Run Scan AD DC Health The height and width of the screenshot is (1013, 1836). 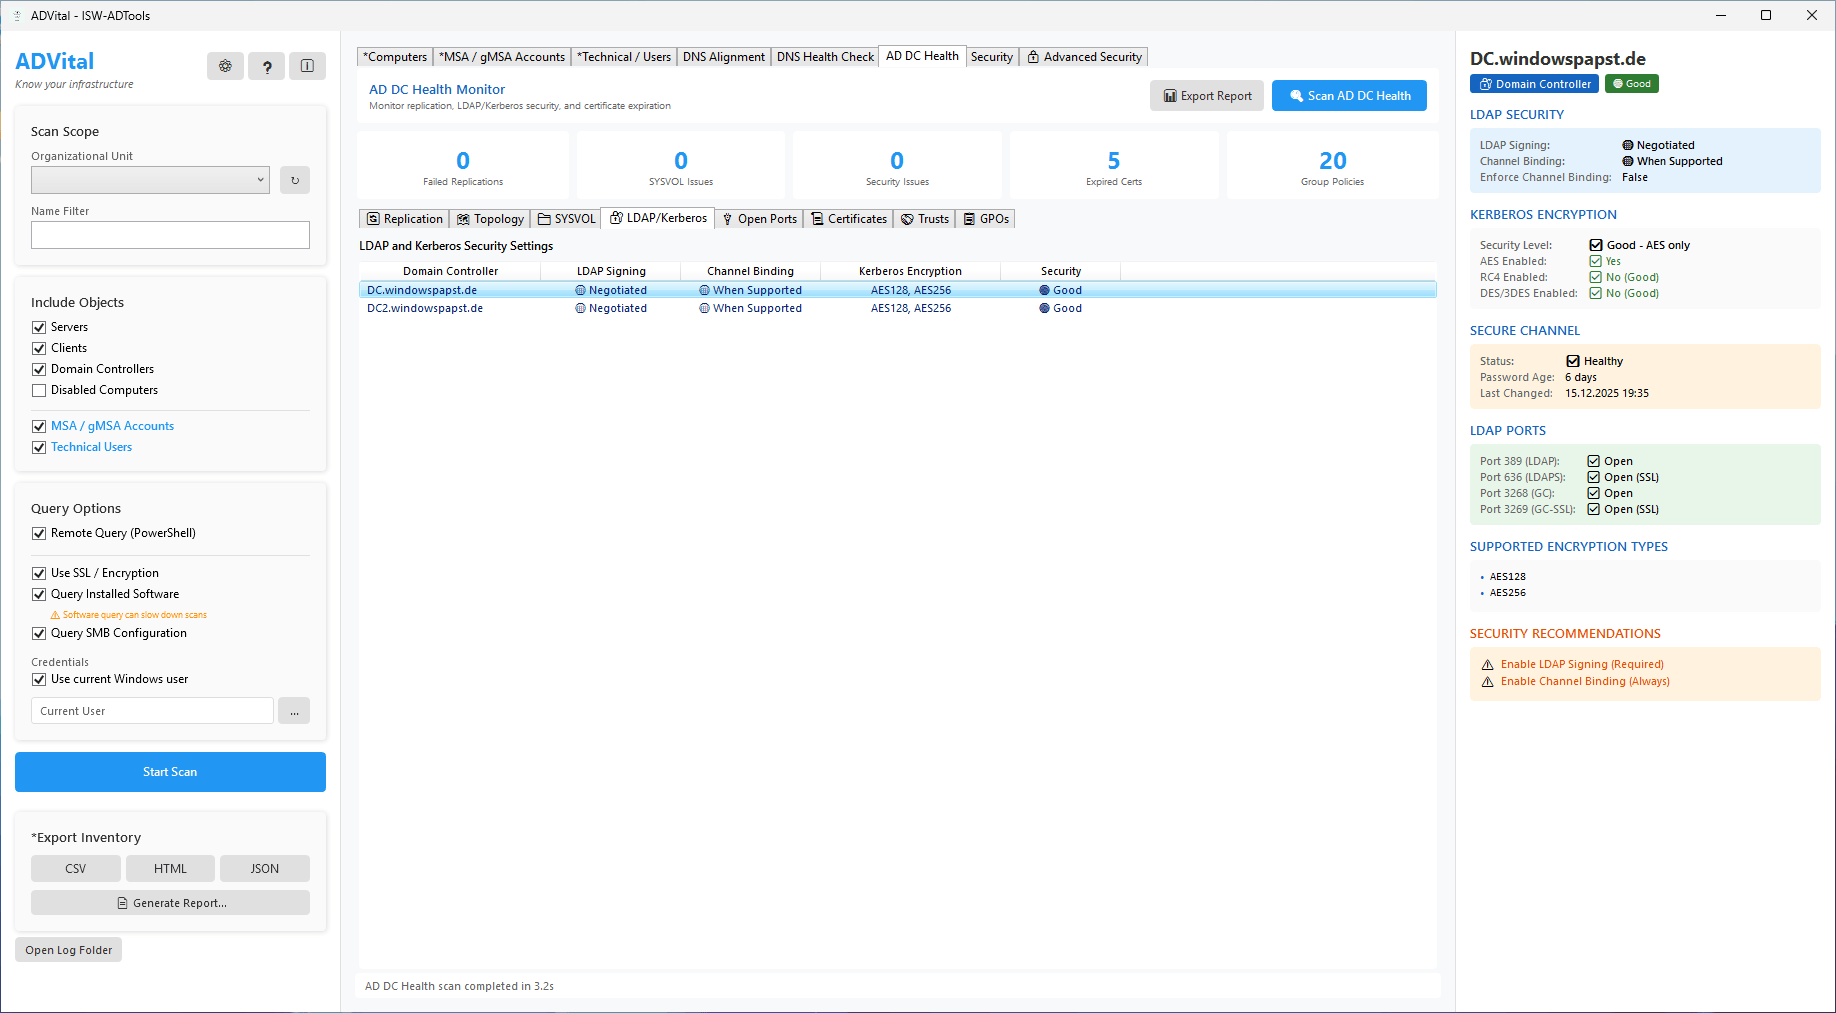[1349, 96]
